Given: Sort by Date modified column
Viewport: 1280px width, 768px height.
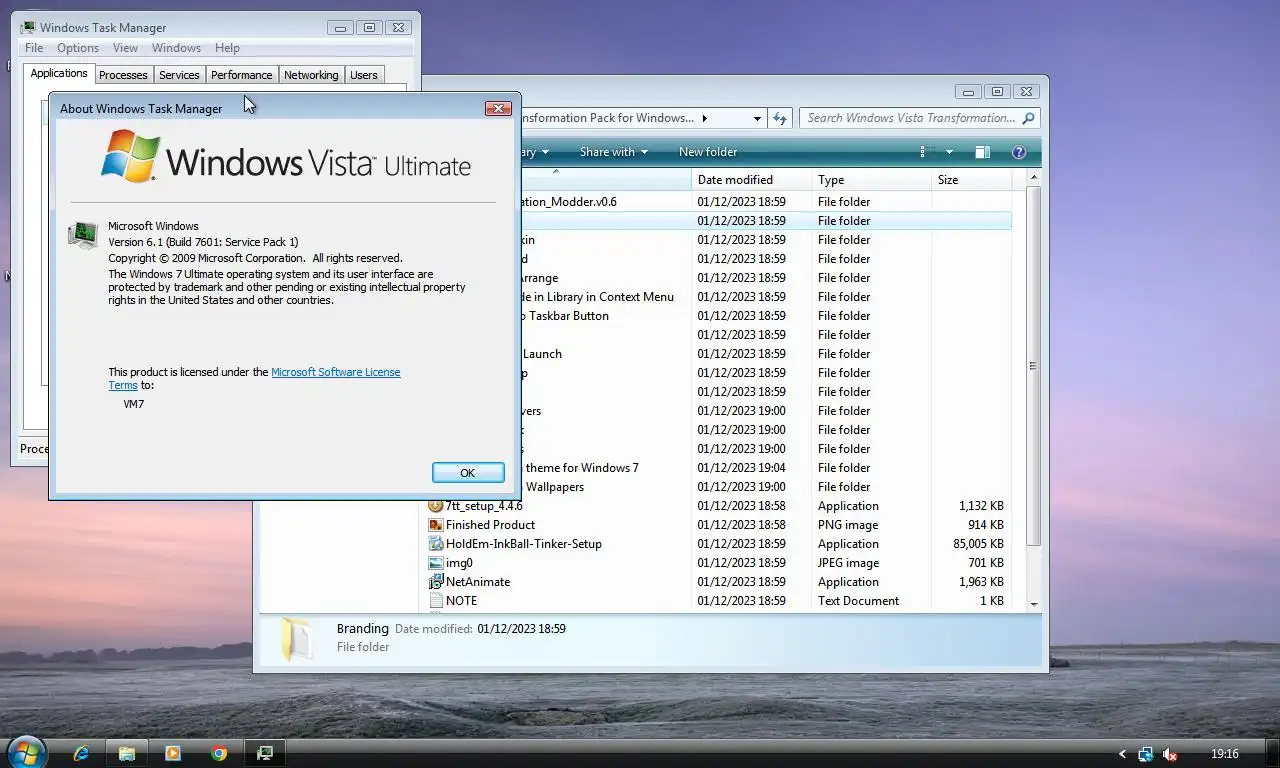Looking at the screenshot, I should [x=751, y=180].
